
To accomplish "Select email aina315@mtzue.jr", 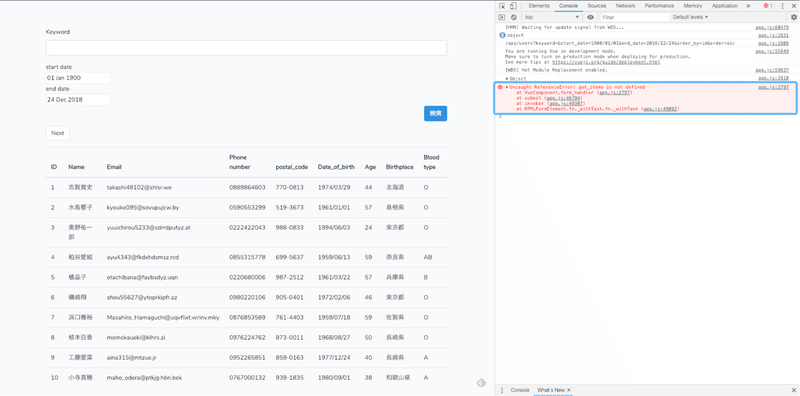I will (x=132, y=358).
